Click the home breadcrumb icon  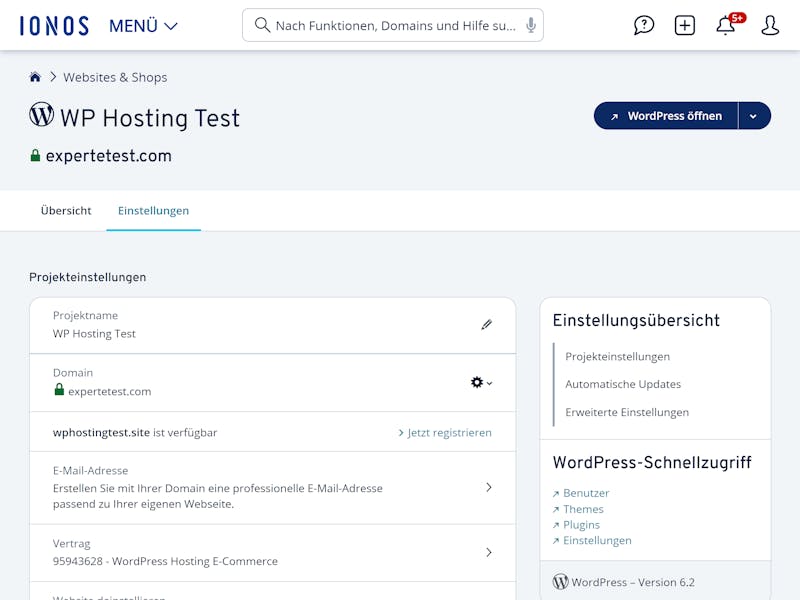pos(35,77)
